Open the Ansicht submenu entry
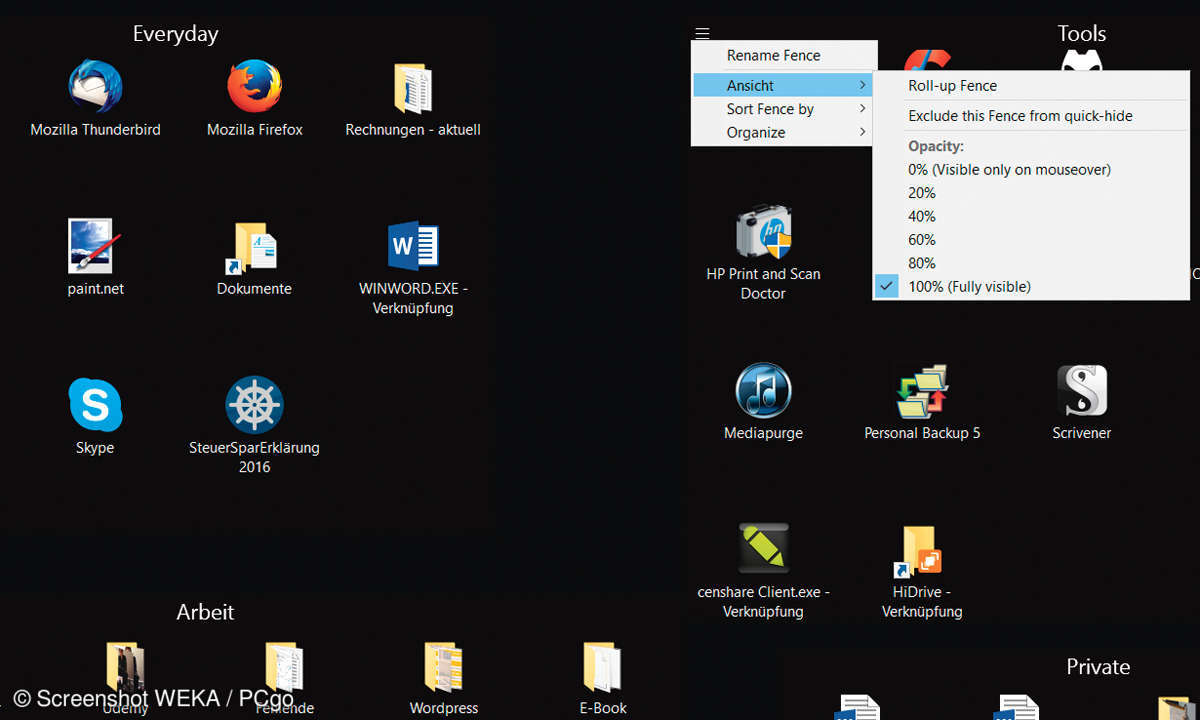This screenshot has height=720, width=1200. [x=784, y=86]
